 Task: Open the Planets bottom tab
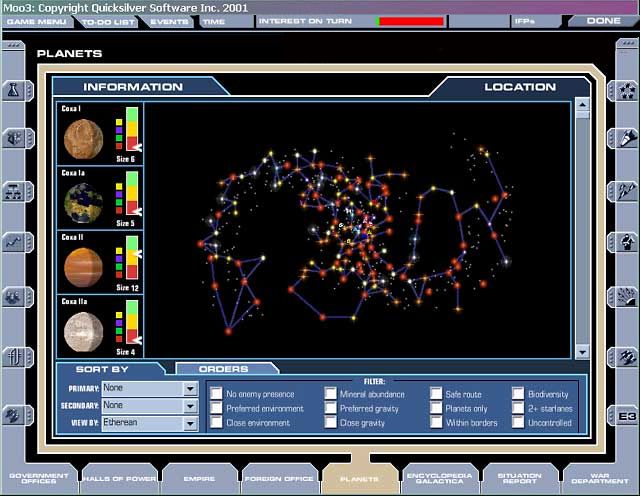[x=360, y=478]
